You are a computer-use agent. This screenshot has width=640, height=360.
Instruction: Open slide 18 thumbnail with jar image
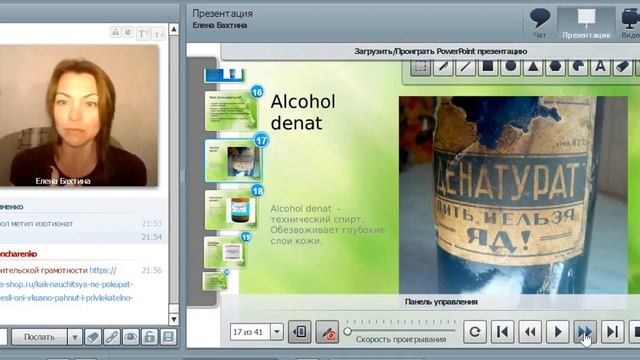(x=231, y=209)
